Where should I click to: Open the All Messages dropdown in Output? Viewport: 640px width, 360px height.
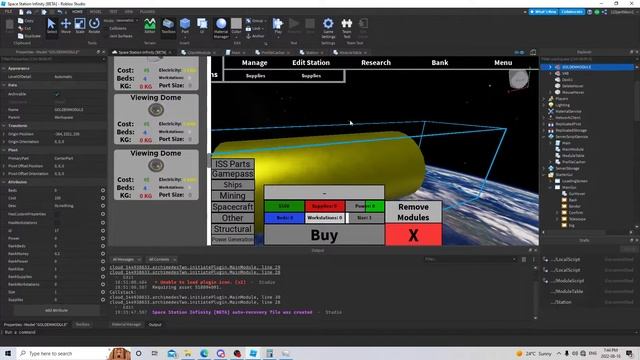click(127, 260)
